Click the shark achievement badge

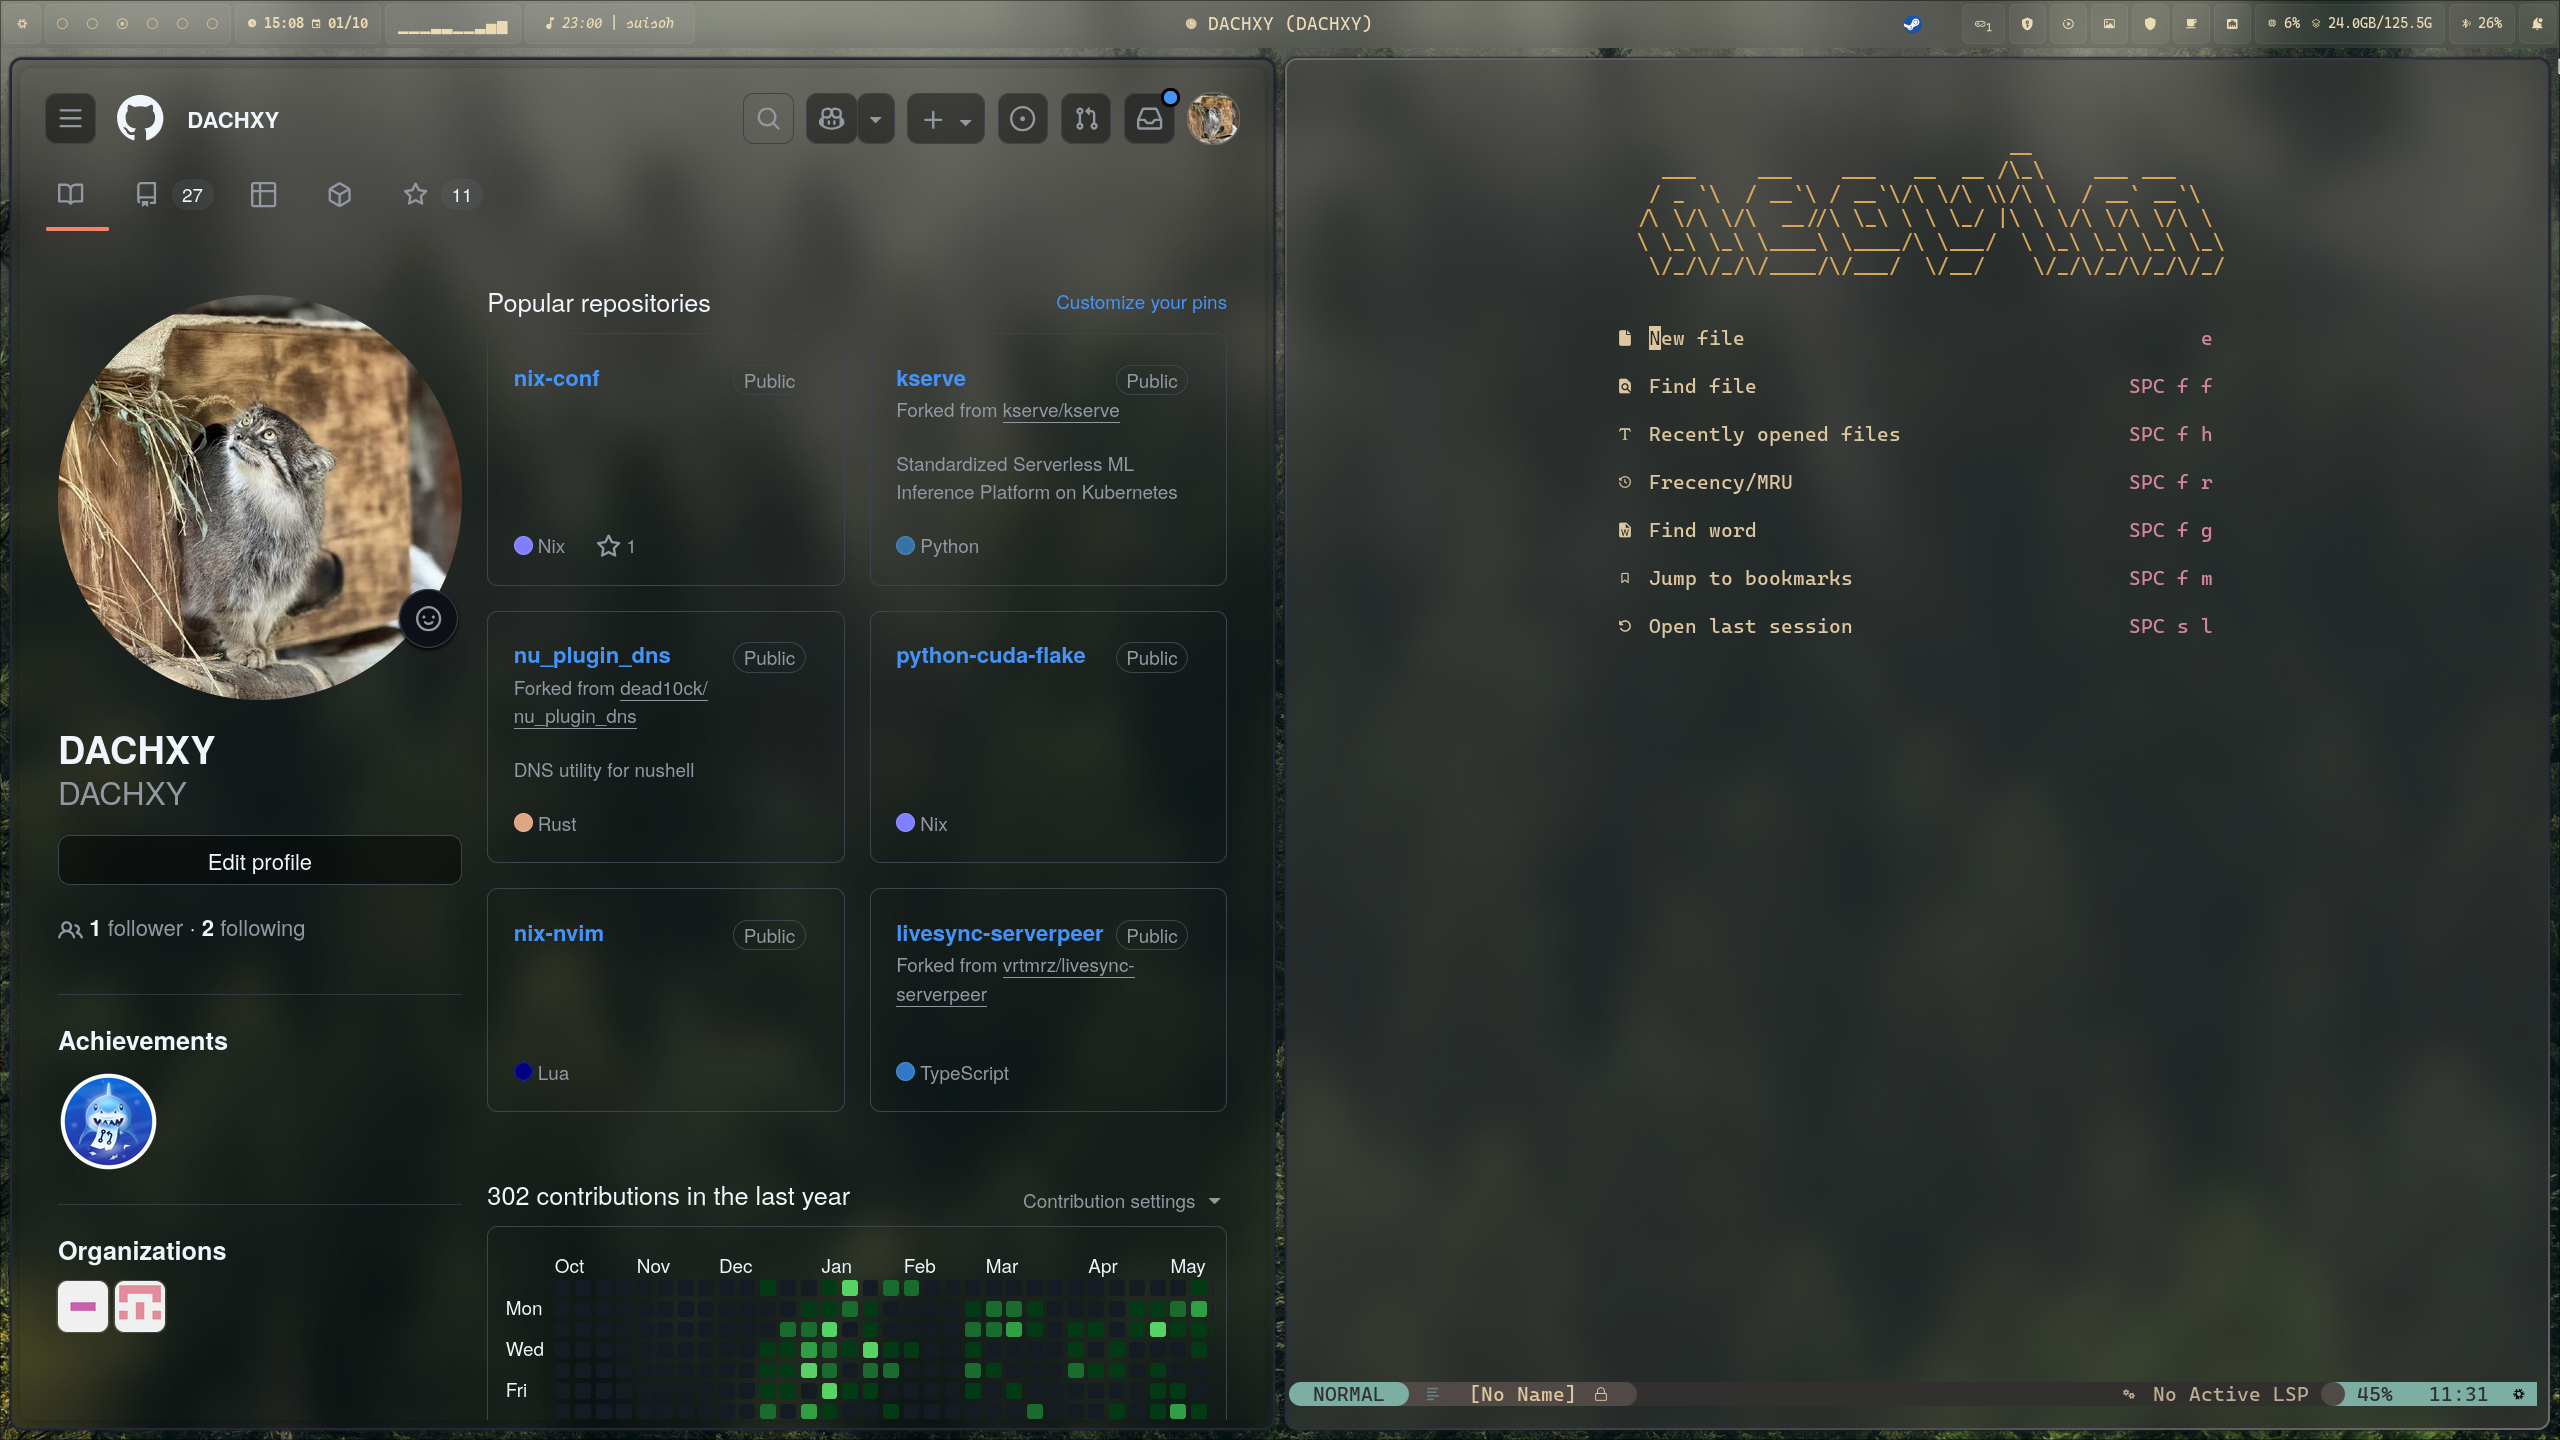point(108,1121)
